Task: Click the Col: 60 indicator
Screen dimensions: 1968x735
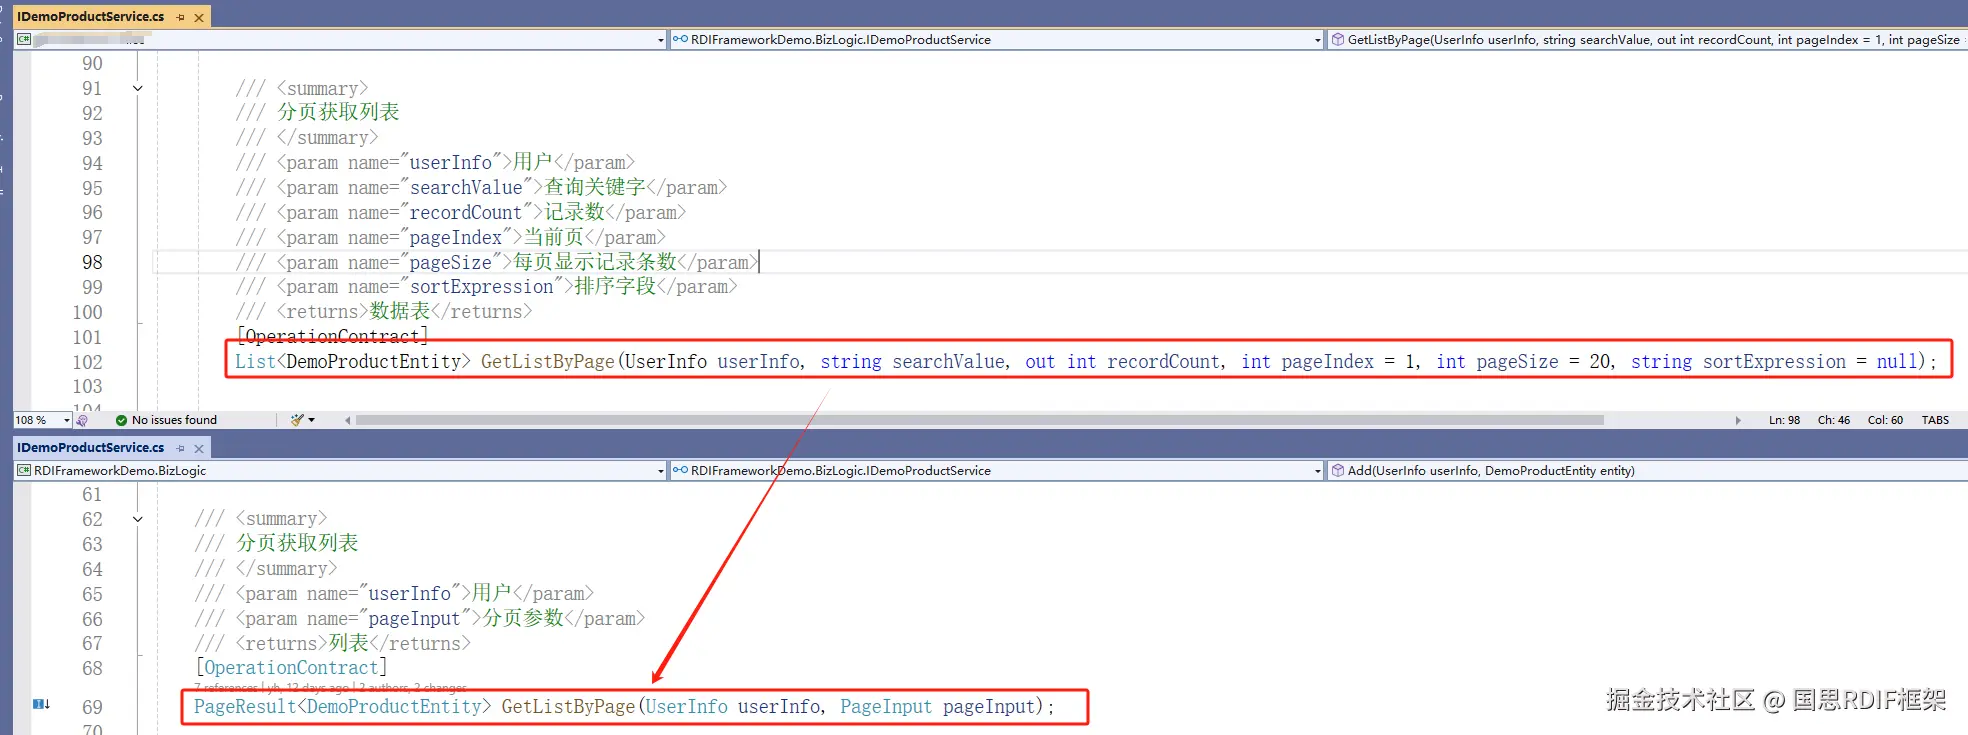Action: [1885, 420]
